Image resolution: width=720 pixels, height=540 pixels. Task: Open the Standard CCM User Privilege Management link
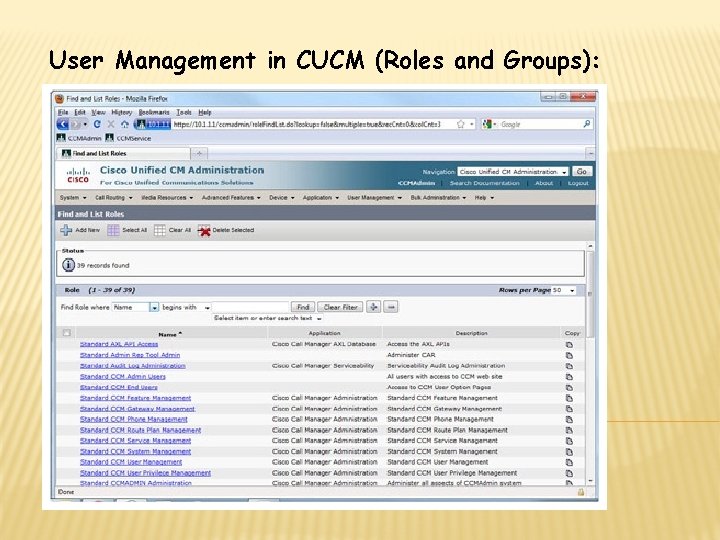point(145,473)
